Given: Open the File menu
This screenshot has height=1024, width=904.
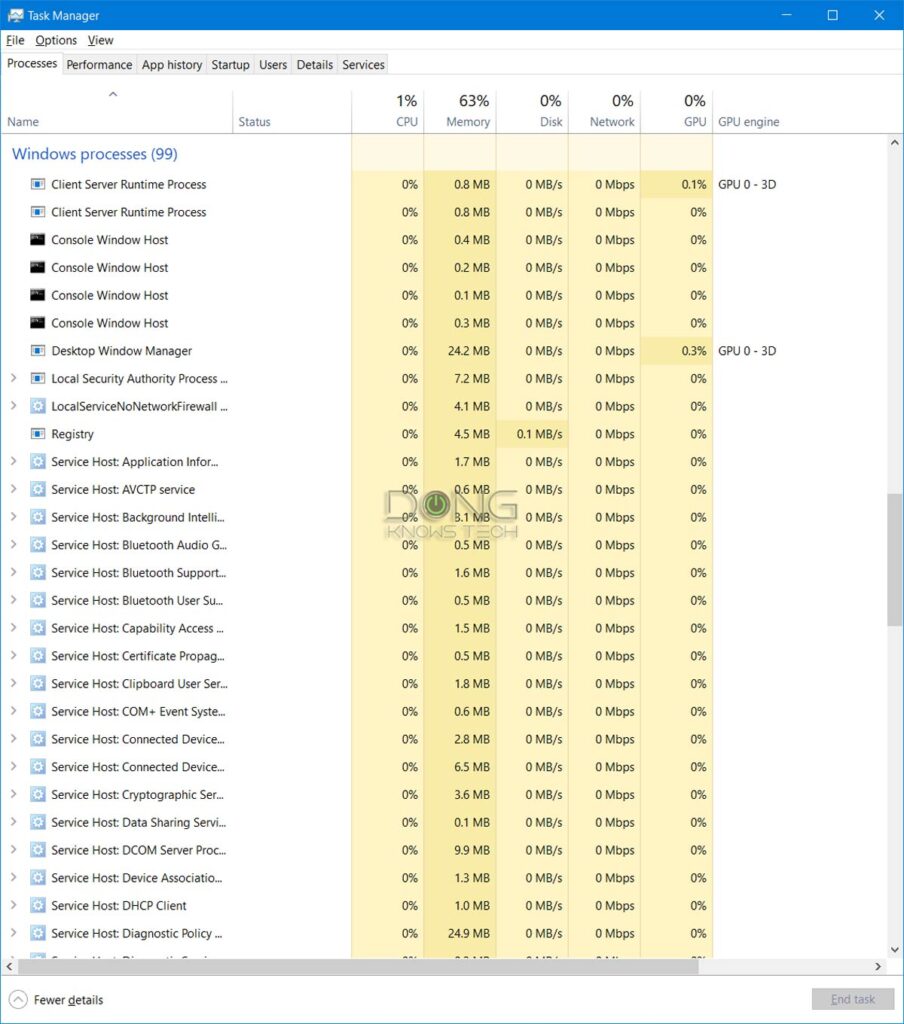Looking at the screenshot, I should click(15, 40).
